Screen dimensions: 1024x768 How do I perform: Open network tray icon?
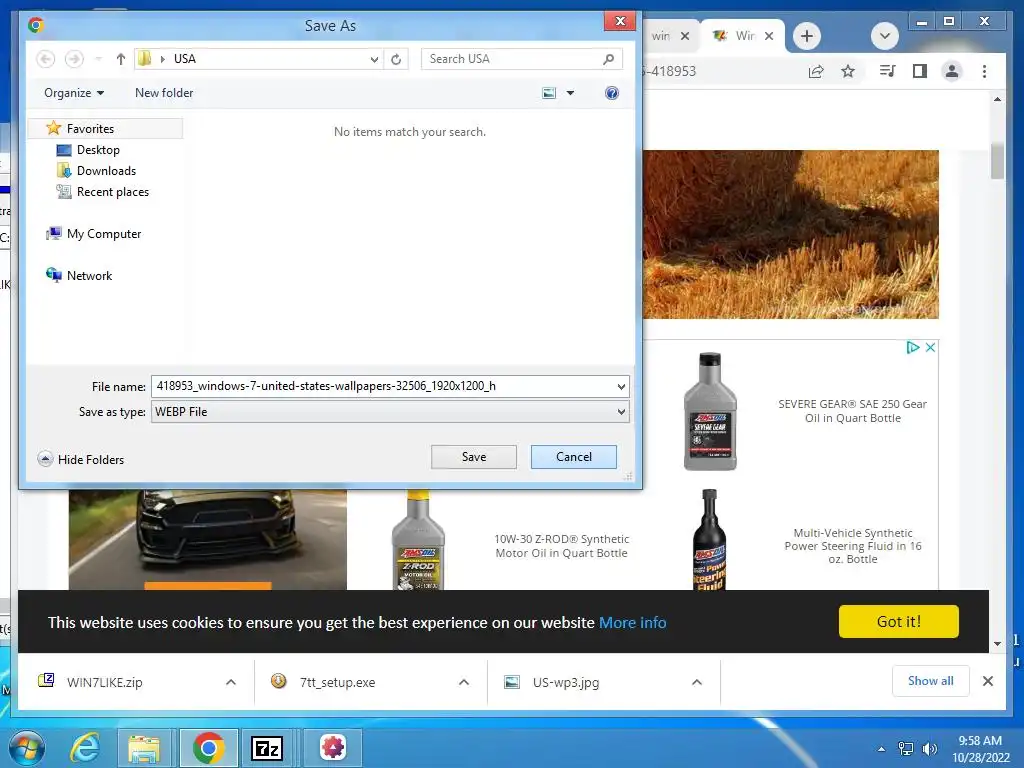[x=906, y=749]
